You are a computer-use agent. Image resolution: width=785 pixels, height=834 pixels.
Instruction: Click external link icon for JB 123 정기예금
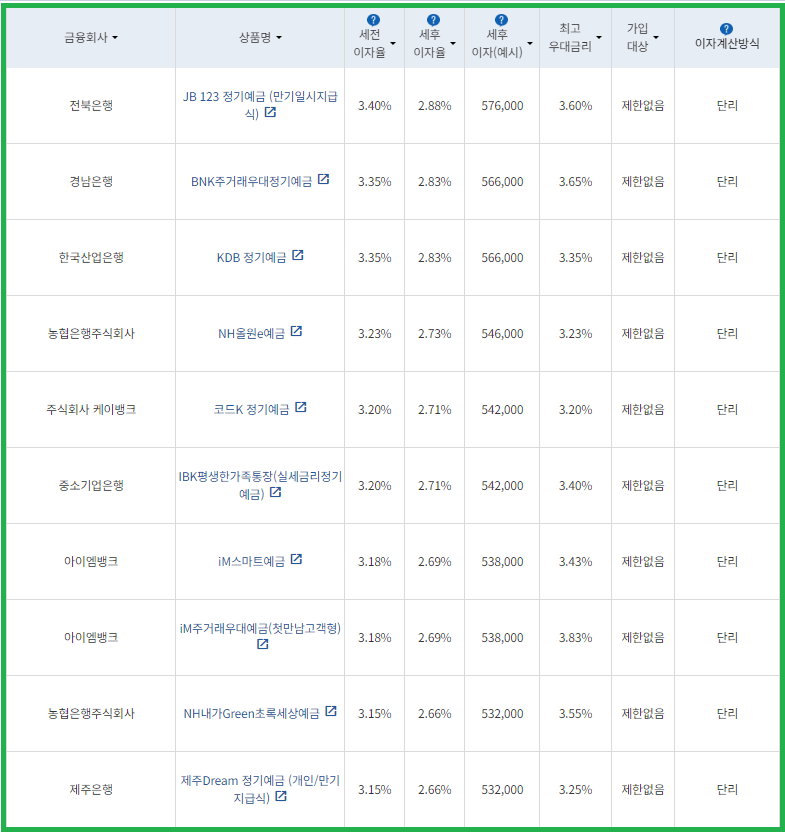point(270,112)
